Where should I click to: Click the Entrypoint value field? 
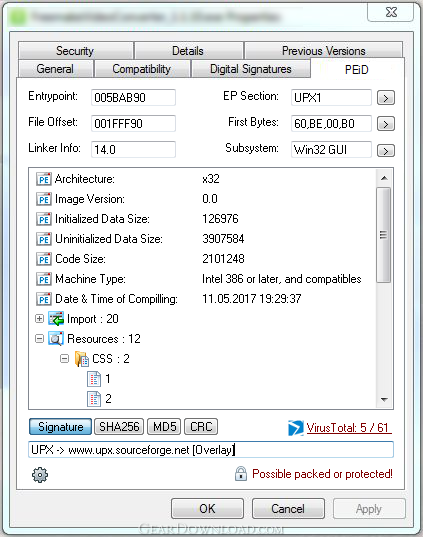point(133,98)
